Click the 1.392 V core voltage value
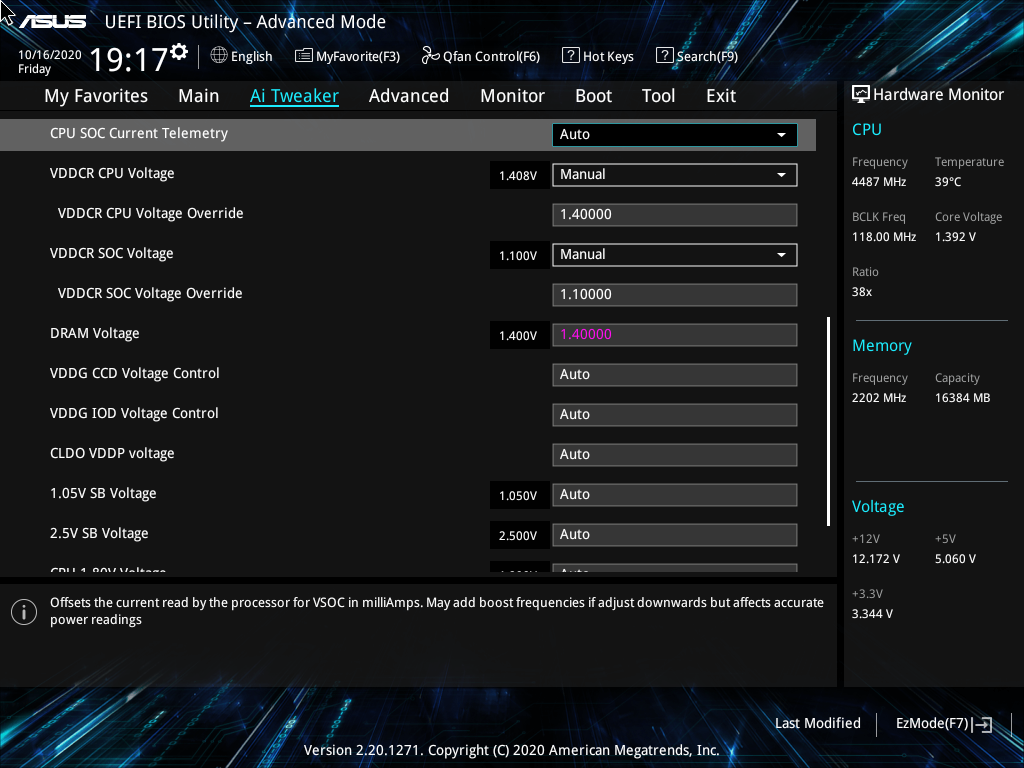Viewport: 1024px width, 768px height. pos(955,237)
